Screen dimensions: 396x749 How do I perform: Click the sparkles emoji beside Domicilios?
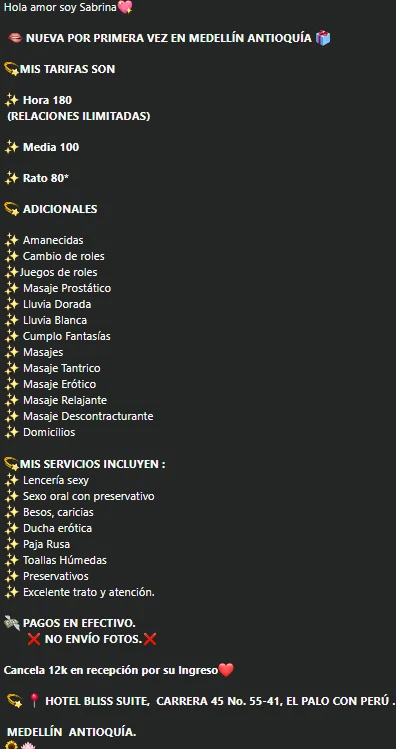tap(11, 432)
